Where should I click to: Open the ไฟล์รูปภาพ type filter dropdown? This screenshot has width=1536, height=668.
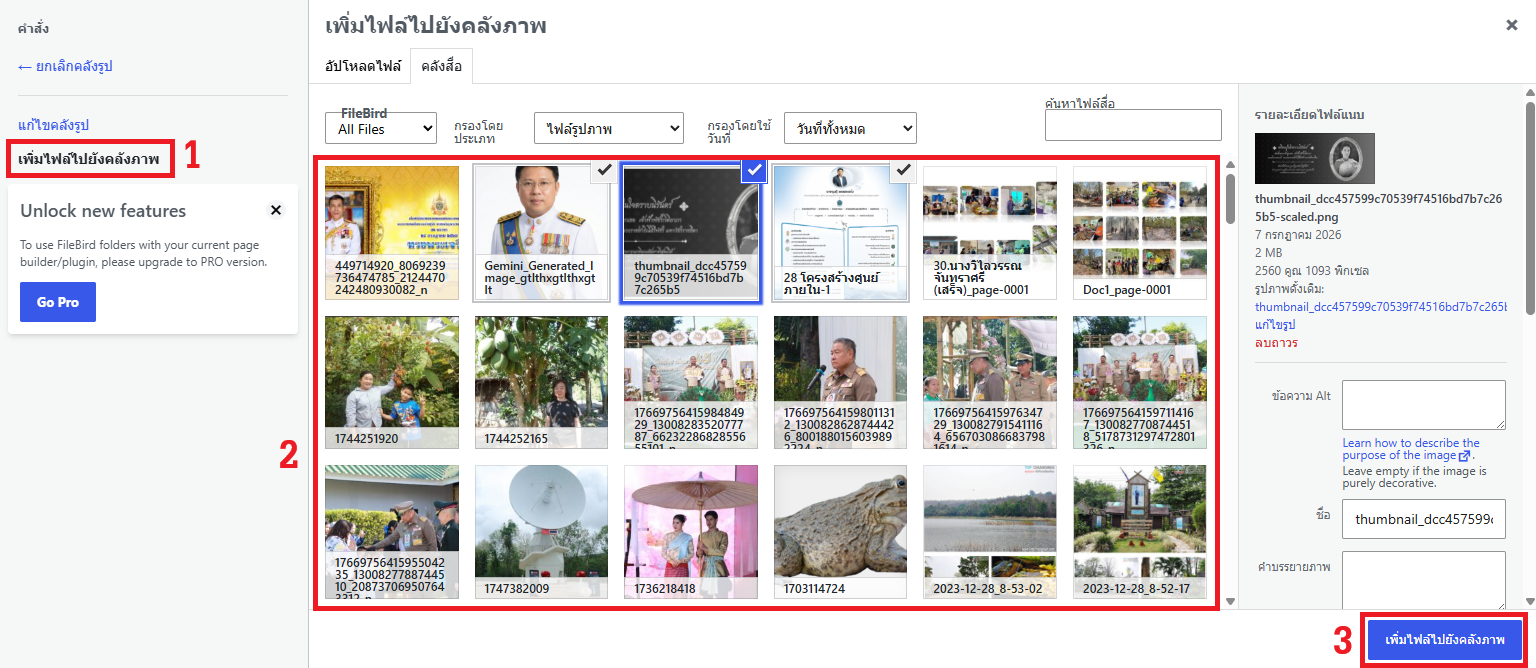(609, 128)
